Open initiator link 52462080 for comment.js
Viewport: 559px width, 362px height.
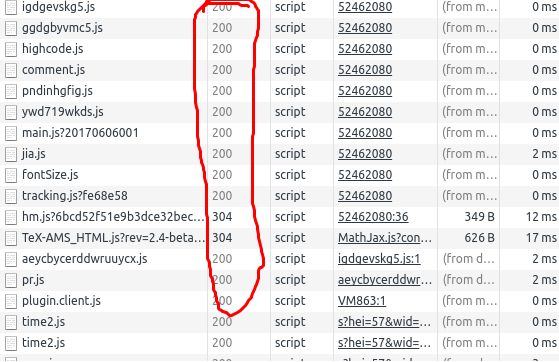pos(365,70)
